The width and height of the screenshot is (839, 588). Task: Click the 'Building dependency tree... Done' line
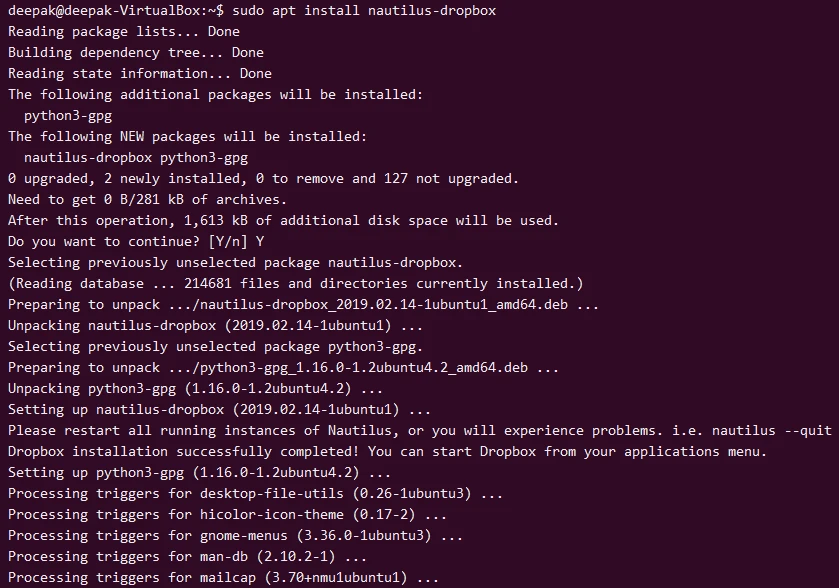pyautogui.click(x=136, y=52)
